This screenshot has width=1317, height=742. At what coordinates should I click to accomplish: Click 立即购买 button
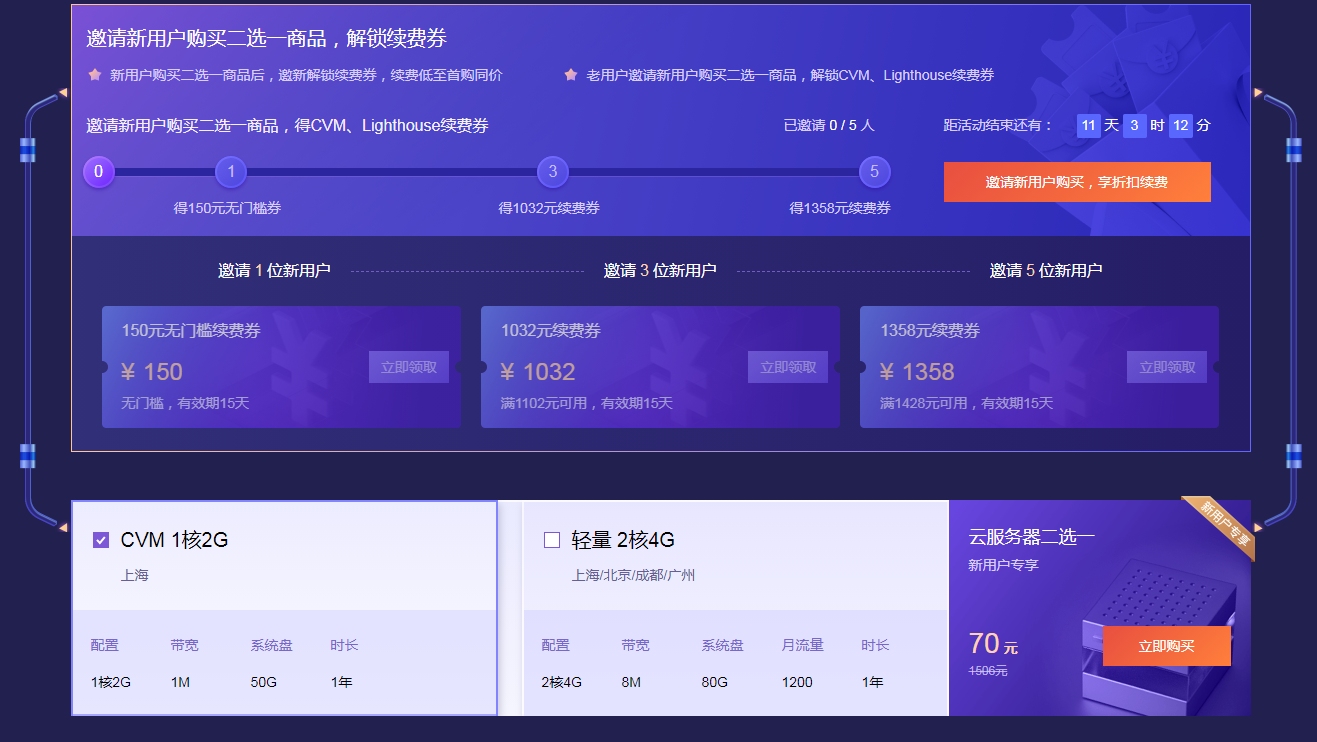1166,646
